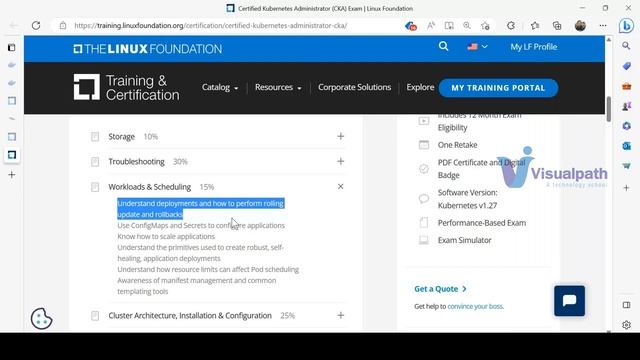Click the Read aloud icon
The width and height of the screenshot is (640, 360).
(431, 25)
